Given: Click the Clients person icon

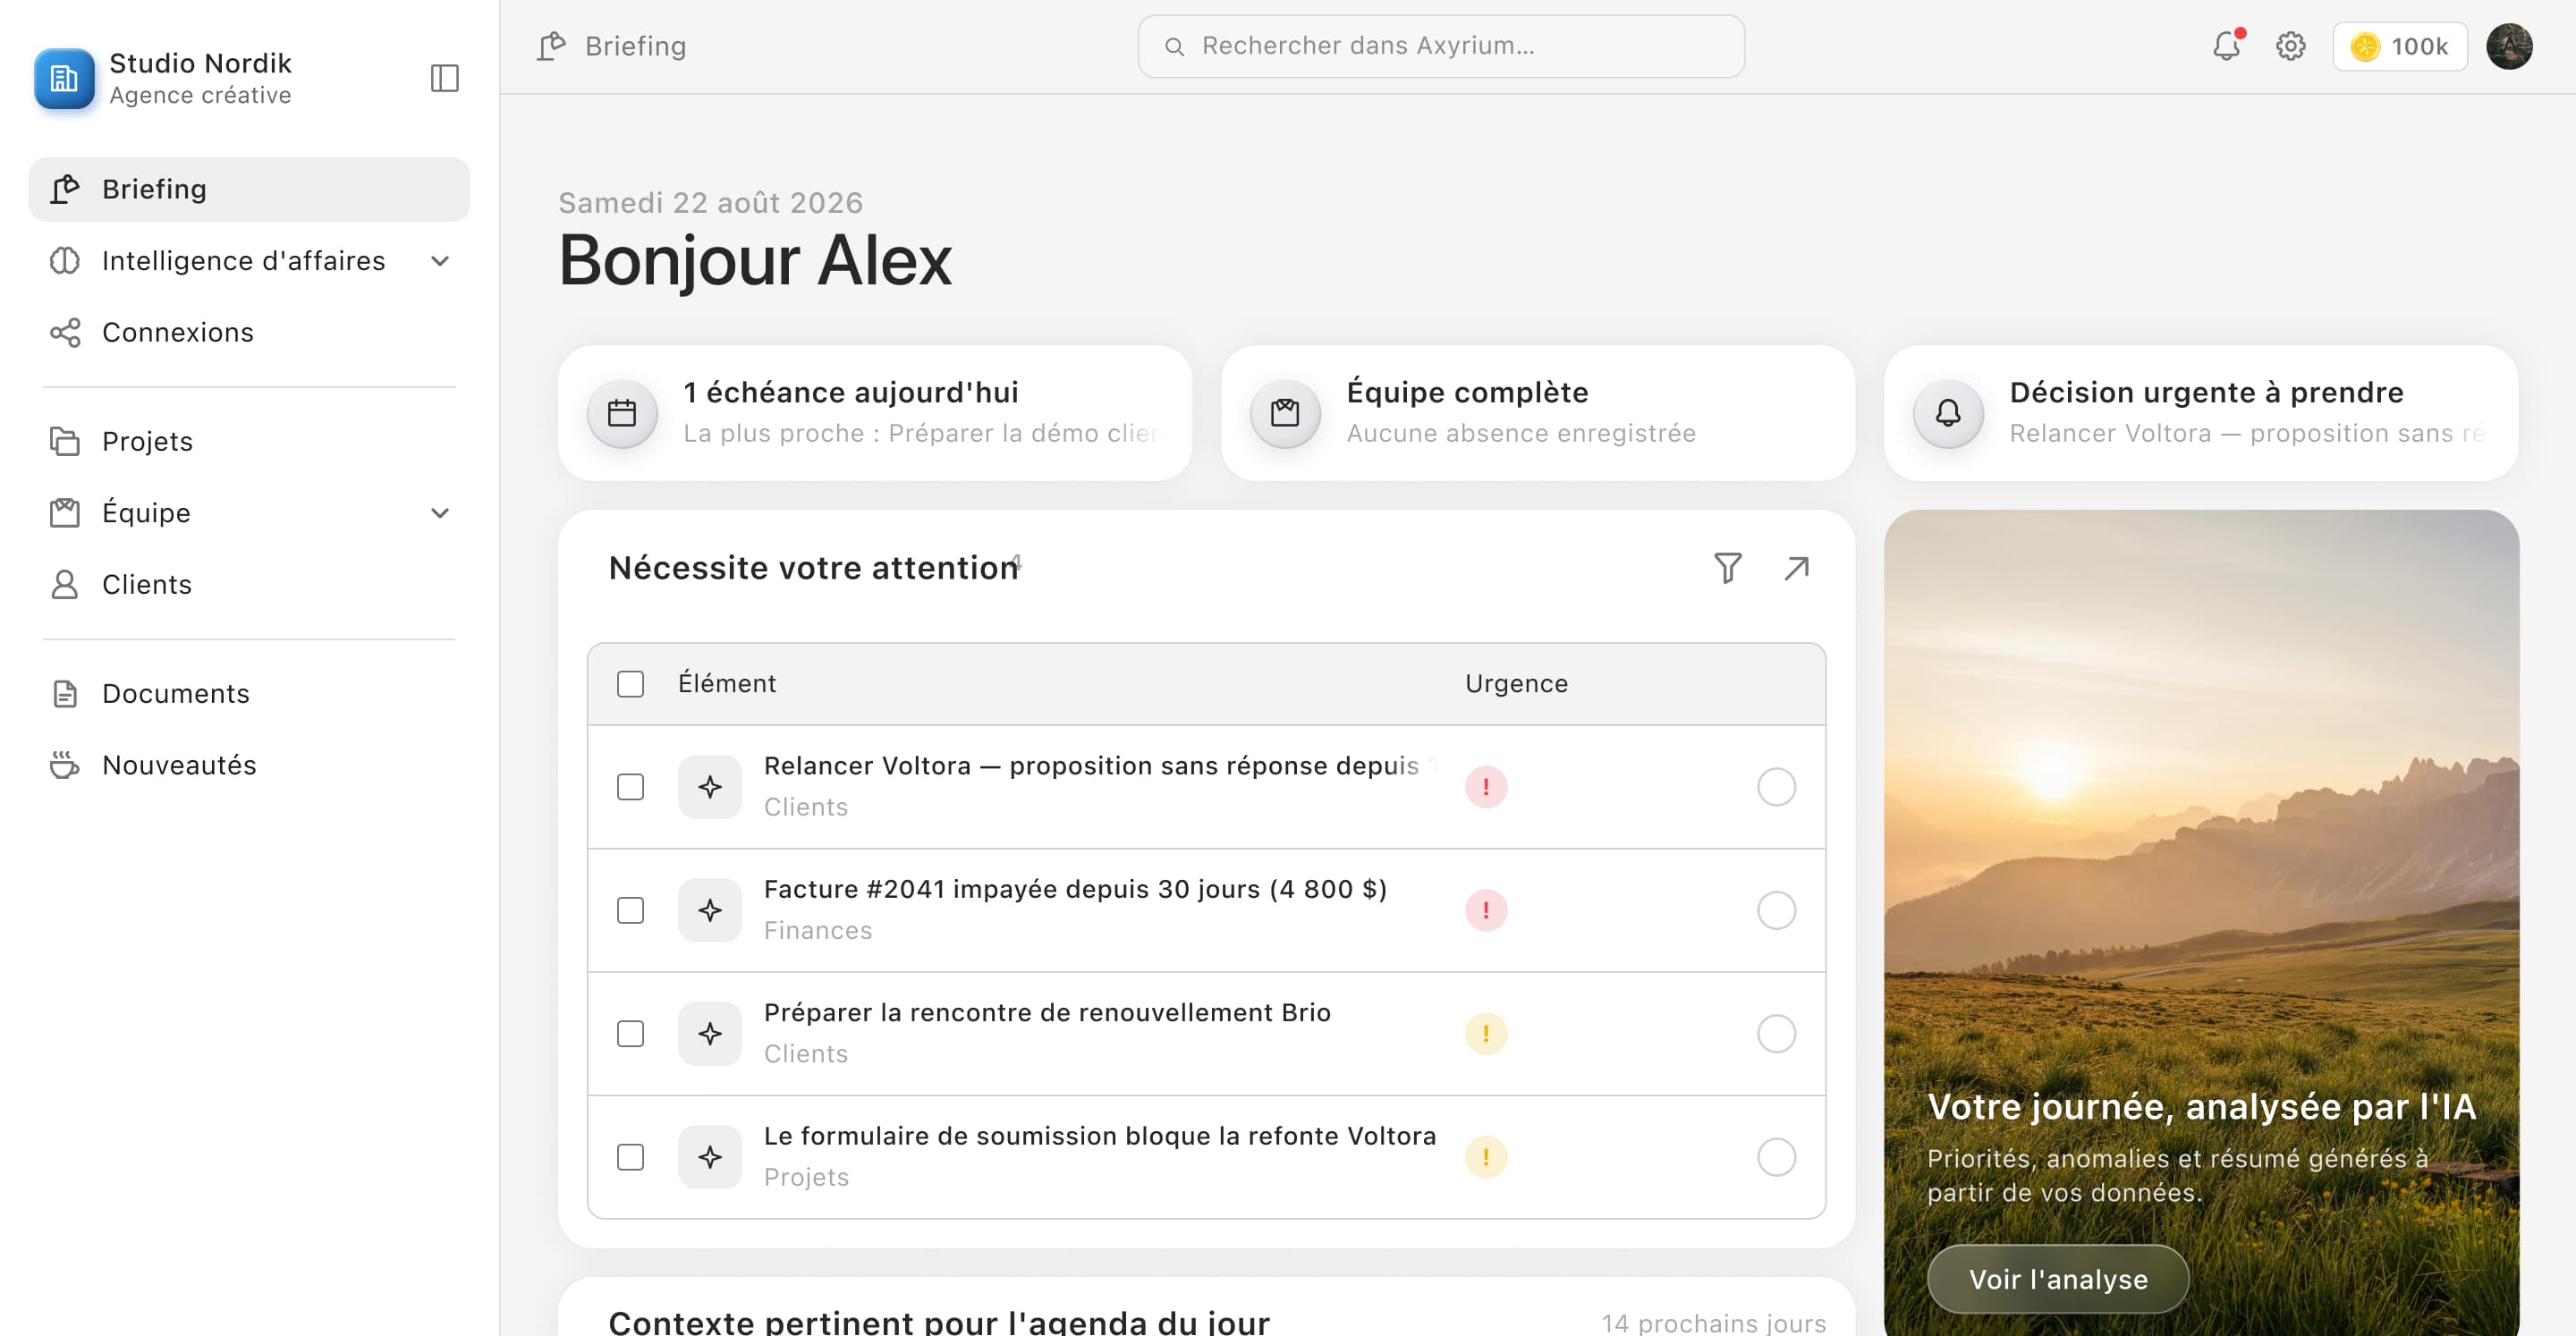Looking at the screenshot, I should (65, 584).
